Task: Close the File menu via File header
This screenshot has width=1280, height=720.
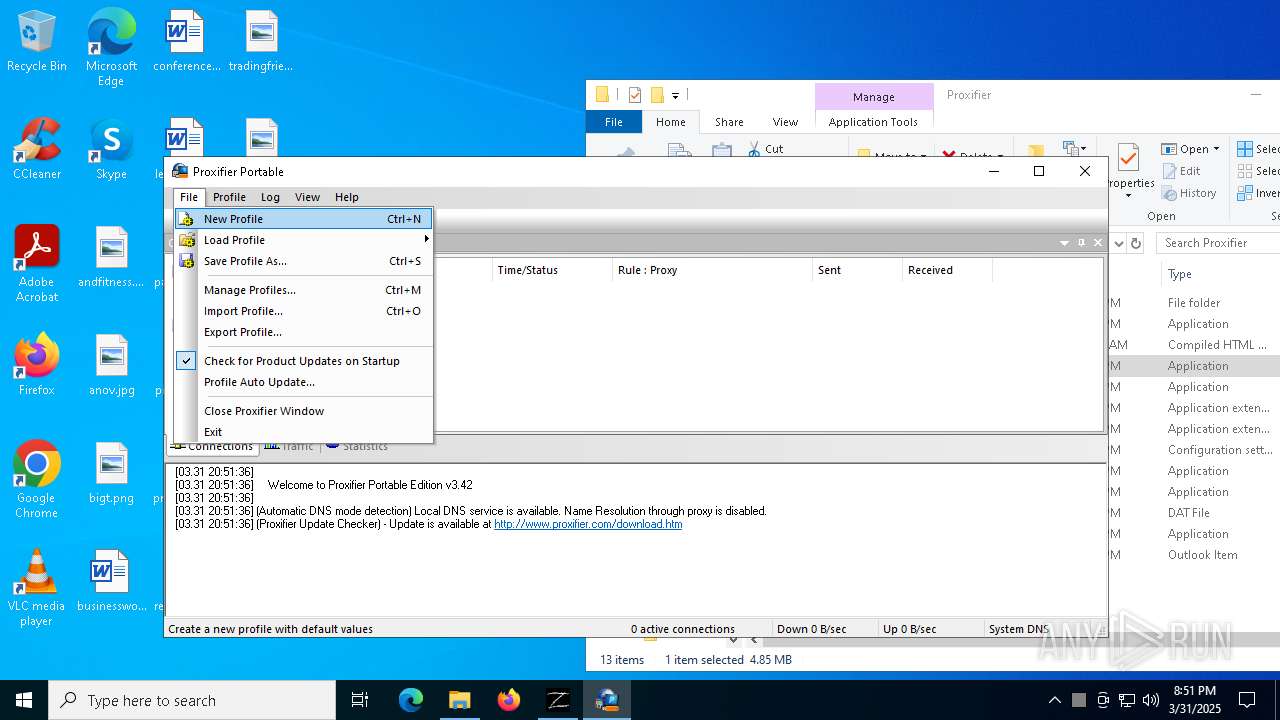Action: [x=189, y=197]
